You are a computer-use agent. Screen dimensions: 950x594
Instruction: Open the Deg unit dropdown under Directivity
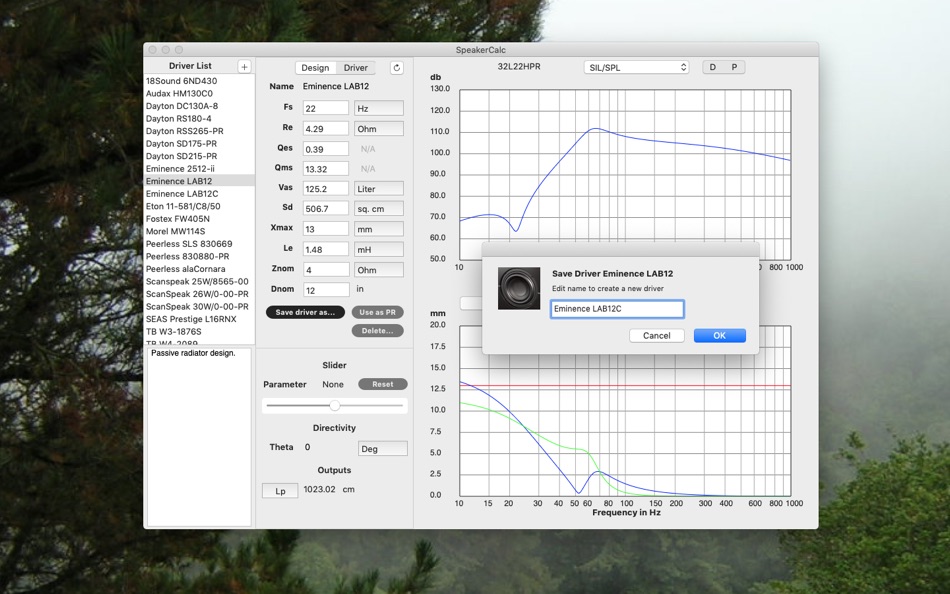pyautogui.click(x=382, y=448)
